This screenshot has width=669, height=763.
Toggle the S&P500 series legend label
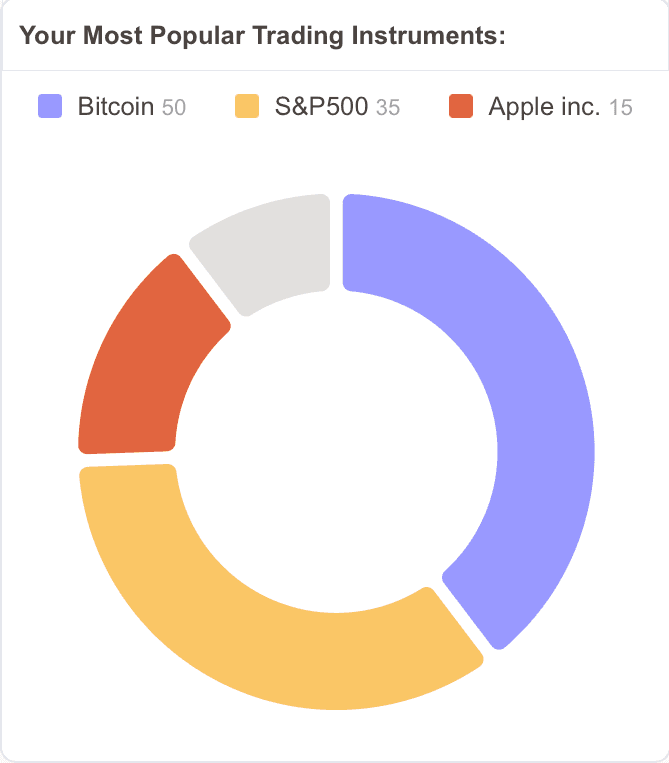point(321,107)
